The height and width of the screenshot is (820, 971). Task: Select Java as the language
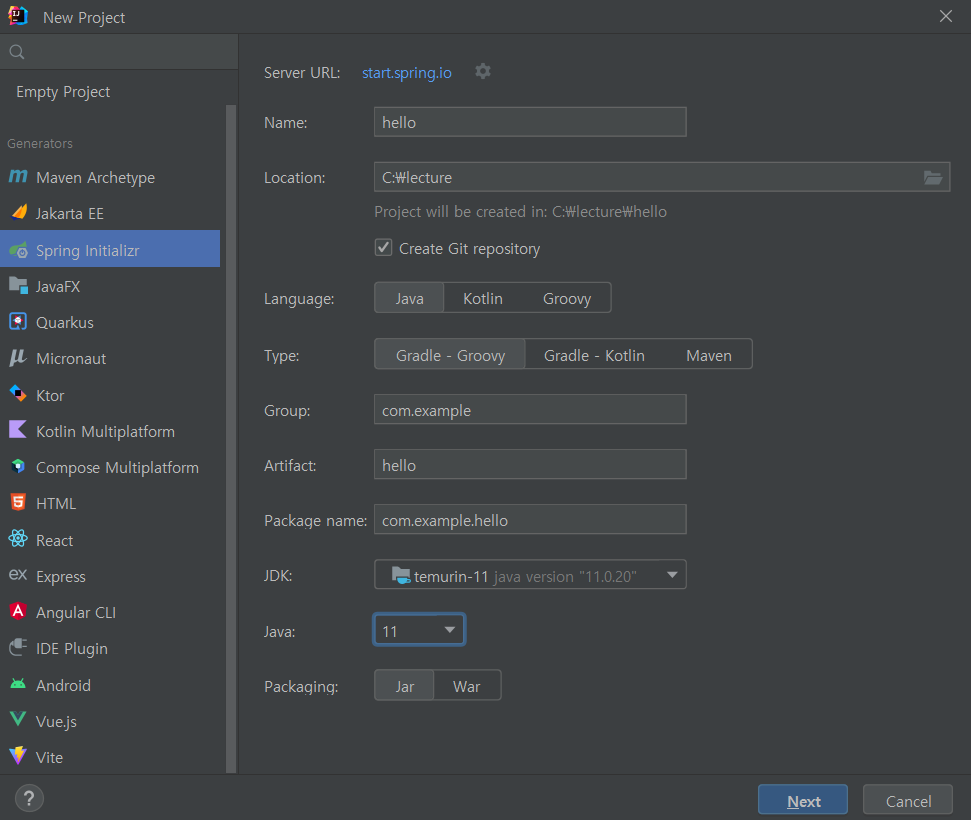click(409, 298)
